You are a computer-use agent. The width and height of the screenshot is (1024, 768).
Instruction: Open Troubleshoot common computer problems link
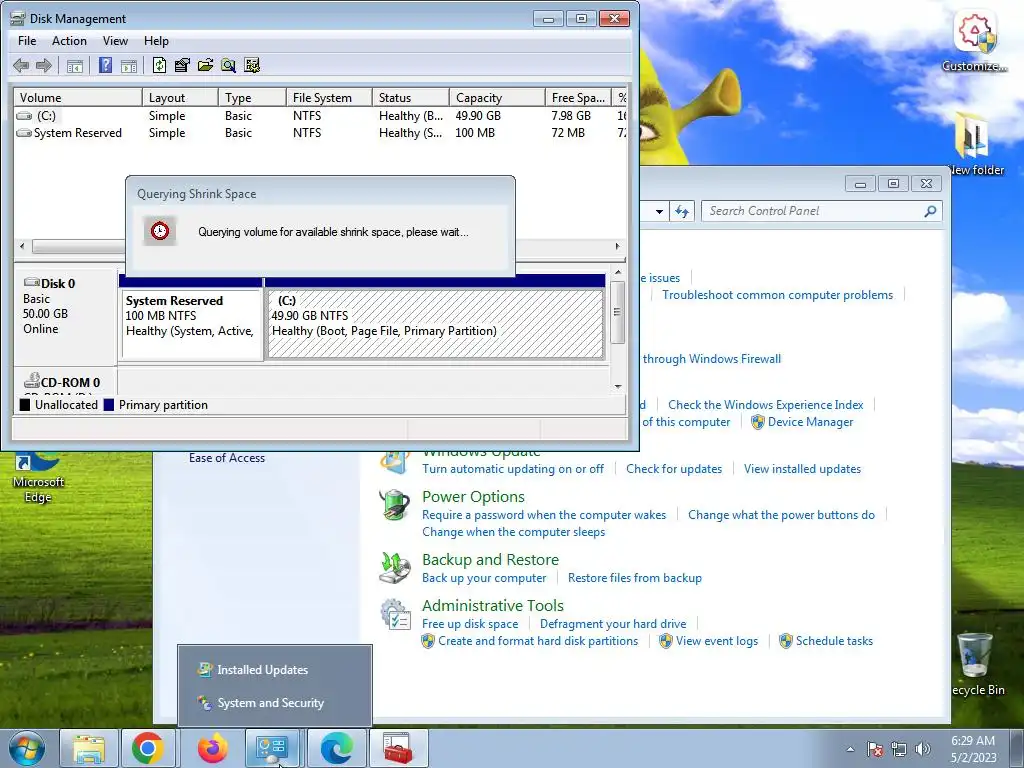[777, 295]
